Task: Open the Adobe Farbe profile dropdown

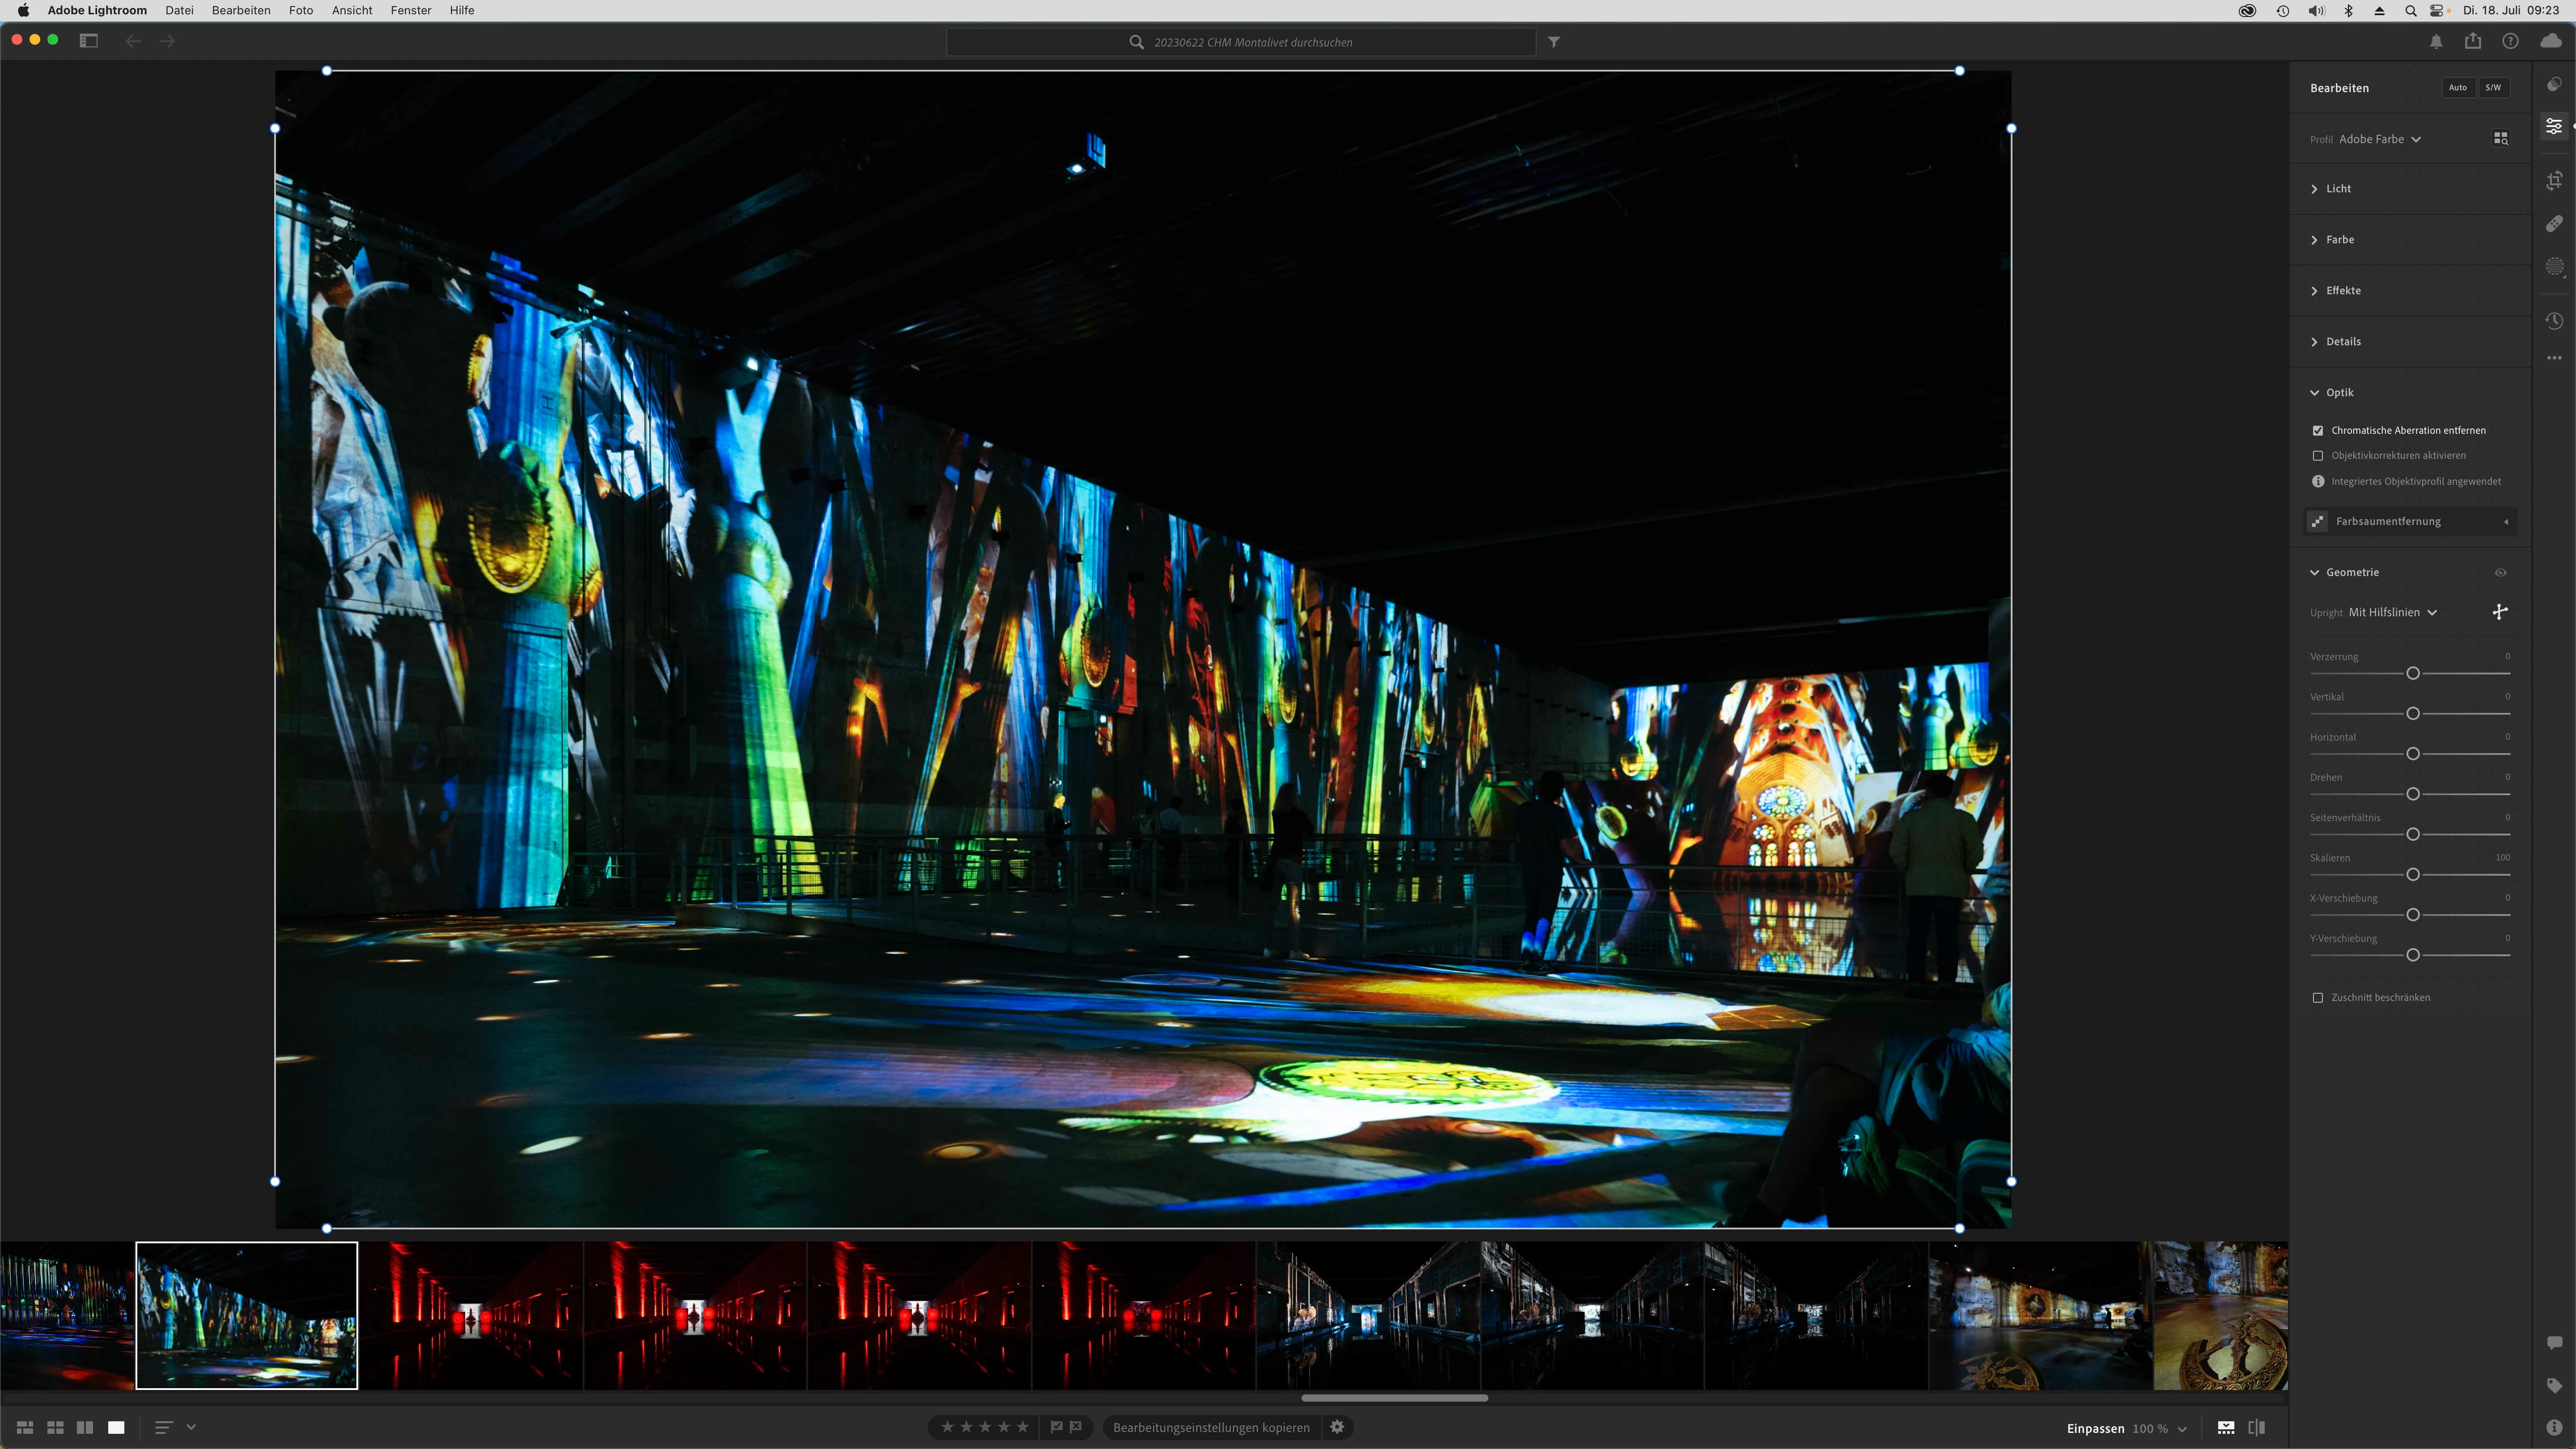Action: [x=2379, y=139]
